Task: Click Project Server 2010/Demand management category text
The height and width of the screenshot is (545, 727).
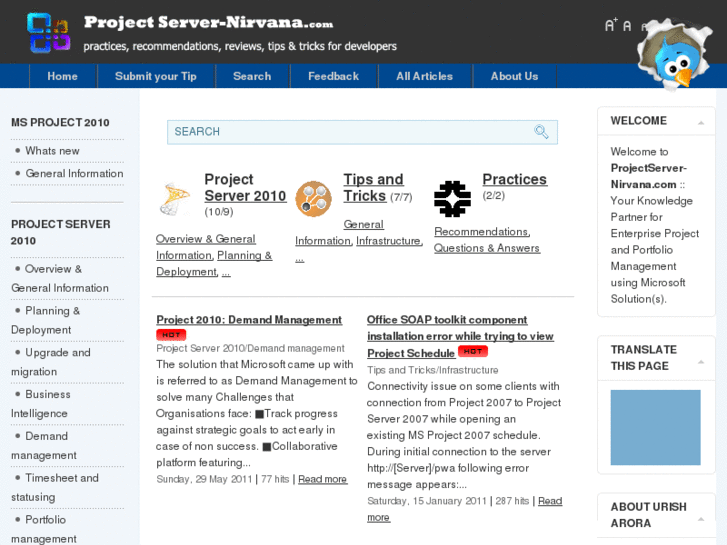Action: [x=250, y=348]
